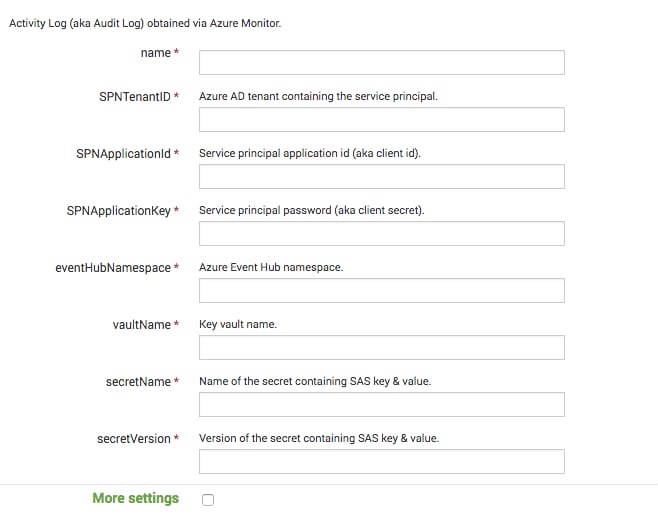Image resolution: width=658 pixels, height=530 pixels.
Task: Activate the SPNApplicationKey password field
Action: [381, 233]
